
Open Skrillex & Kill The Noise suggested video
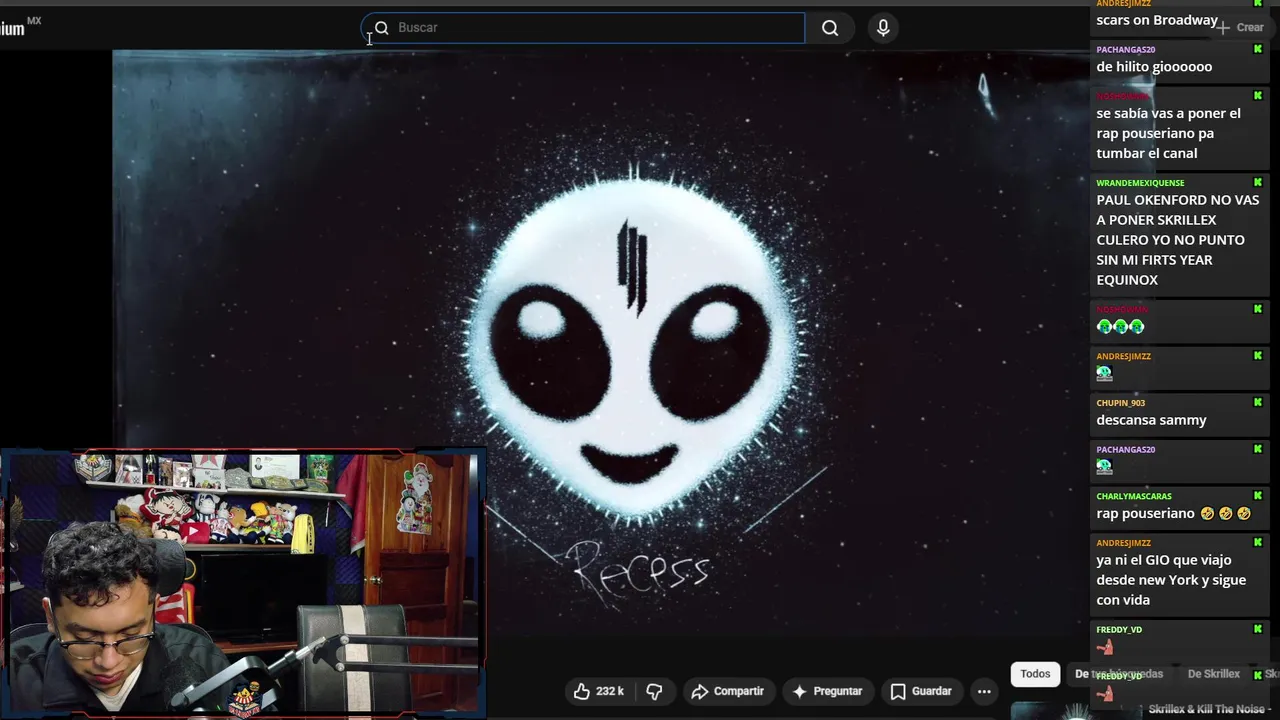point(1209,709)
